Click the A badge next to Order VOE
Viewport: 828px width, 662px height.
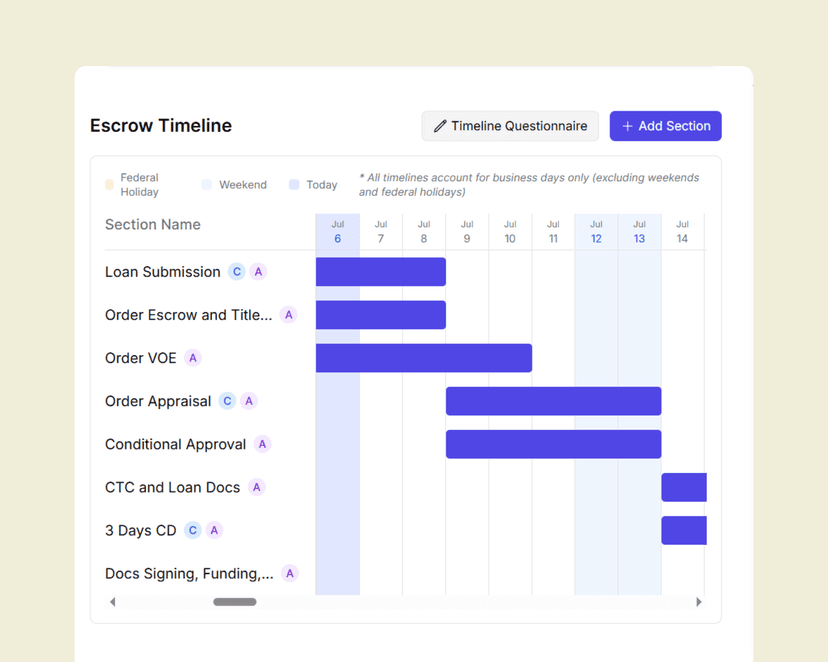pyautogui.click(x=193, y=358)
